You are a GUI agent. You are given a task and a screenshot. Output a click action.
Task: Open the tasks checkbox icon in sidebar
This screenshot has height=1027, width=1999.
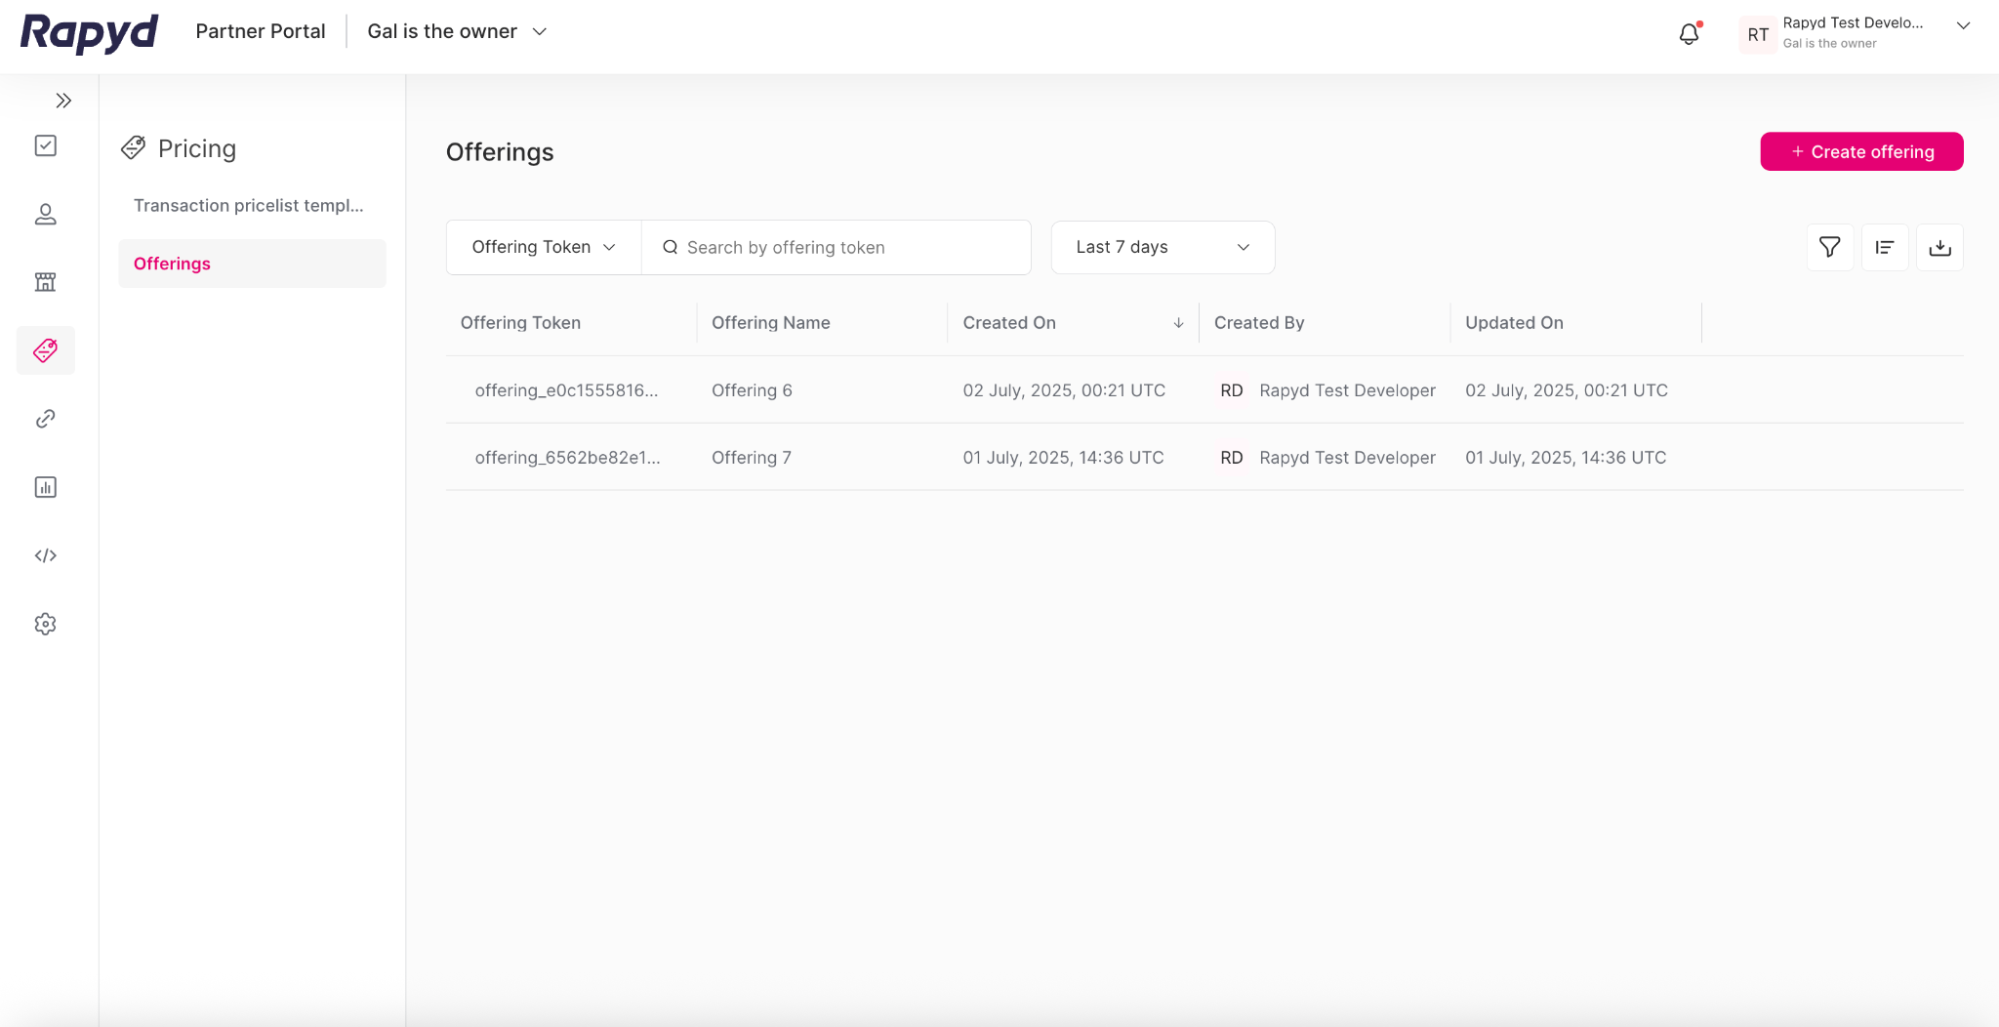[x=45, y=146]
